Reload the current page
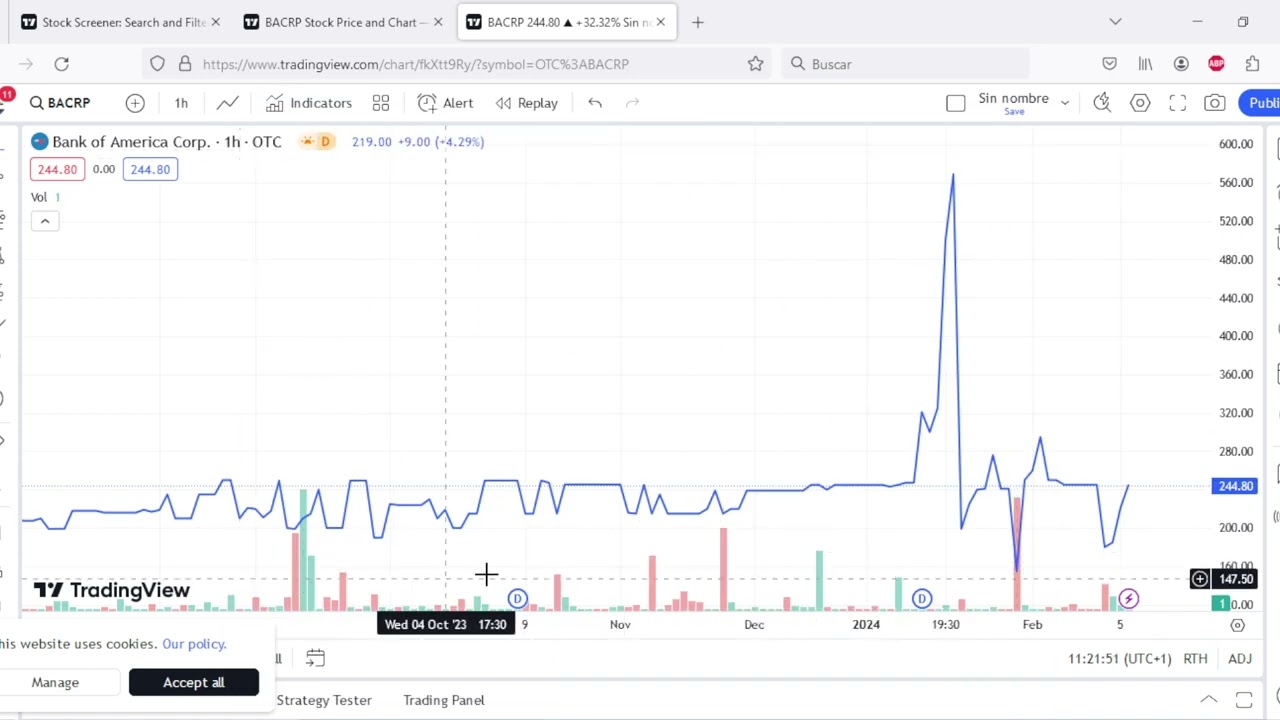 click(x=62, y=64)
